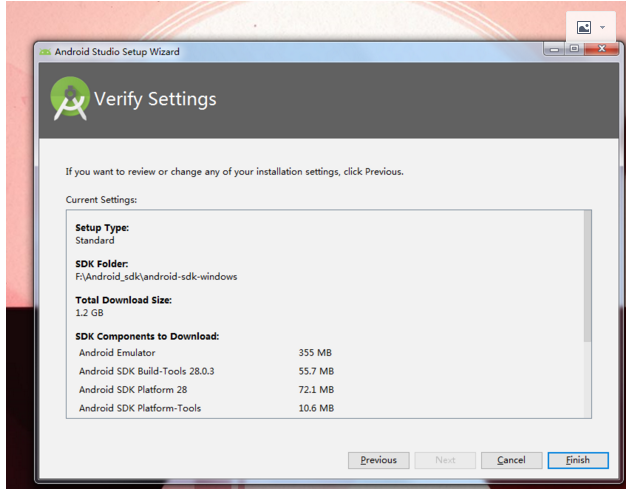Click the 'Standard' setup type value
The height and width of the screenshot is (490, 627).
pos(95,240)
